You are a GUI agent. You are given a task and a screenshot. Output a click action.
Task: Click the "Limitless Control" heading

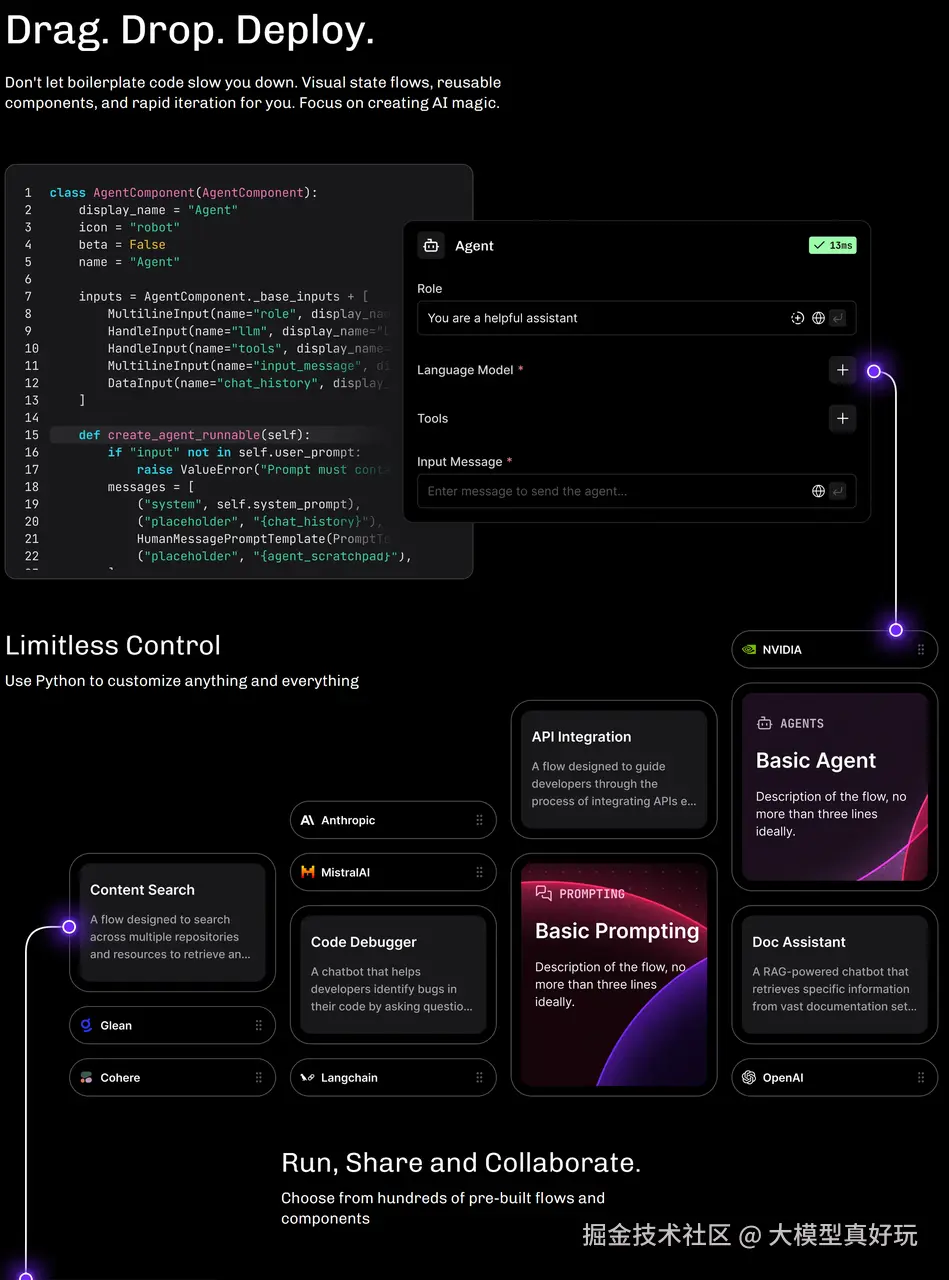coord(113,645)
